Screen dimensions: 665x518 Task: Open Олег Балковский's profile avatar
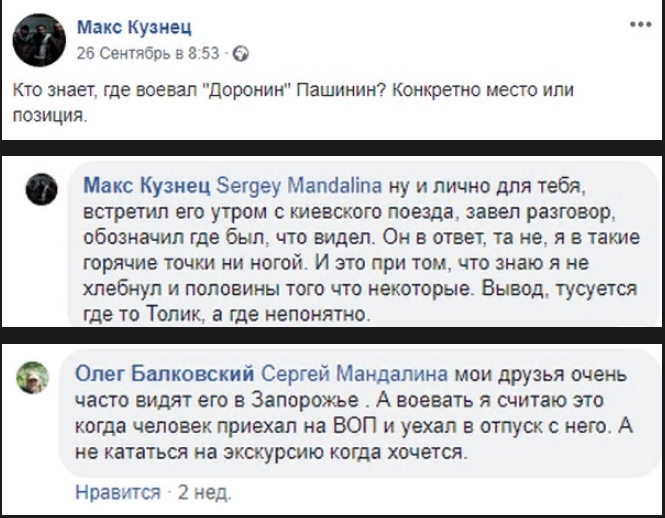(x=33, y=377)
